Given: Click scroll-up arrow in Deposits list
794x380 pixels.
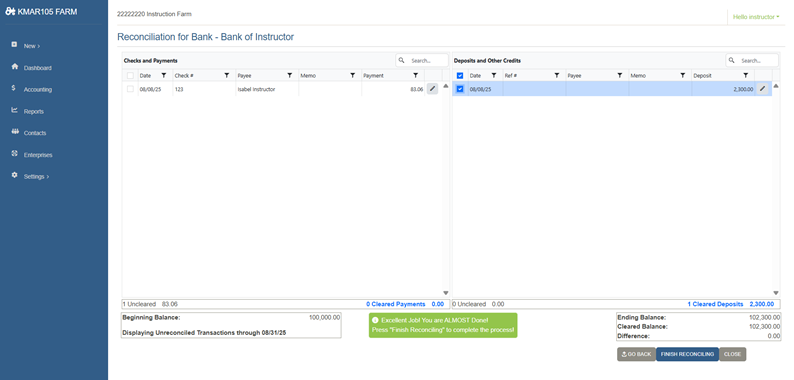Looking at the screenshot, I should 776,86.
